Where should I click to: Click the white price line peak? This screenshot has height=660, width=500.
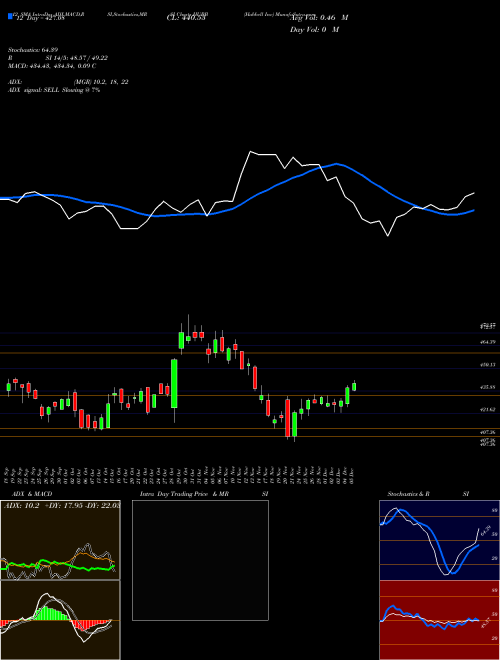pos(251,152)
